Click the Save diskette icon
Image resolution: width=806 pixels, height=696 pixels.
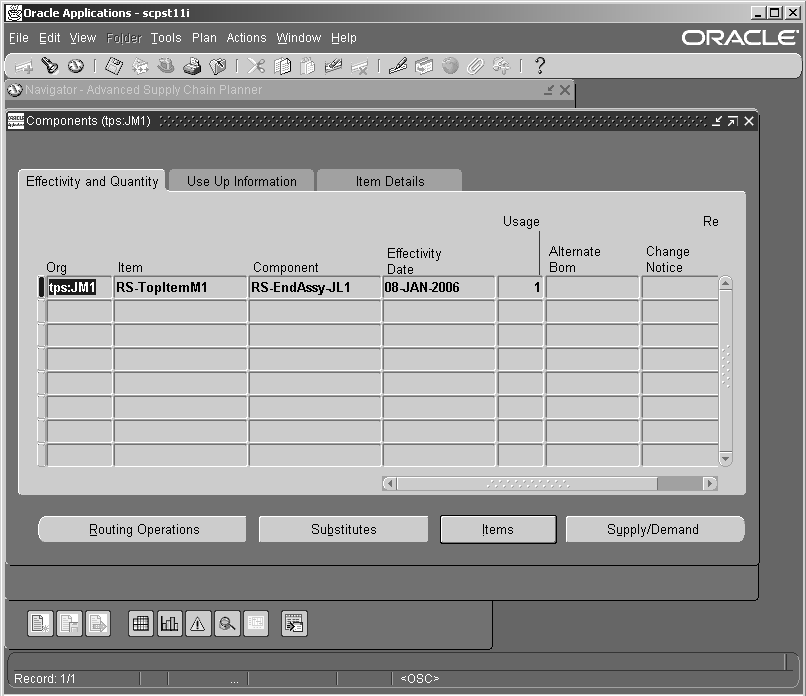[x=114, y=66]
